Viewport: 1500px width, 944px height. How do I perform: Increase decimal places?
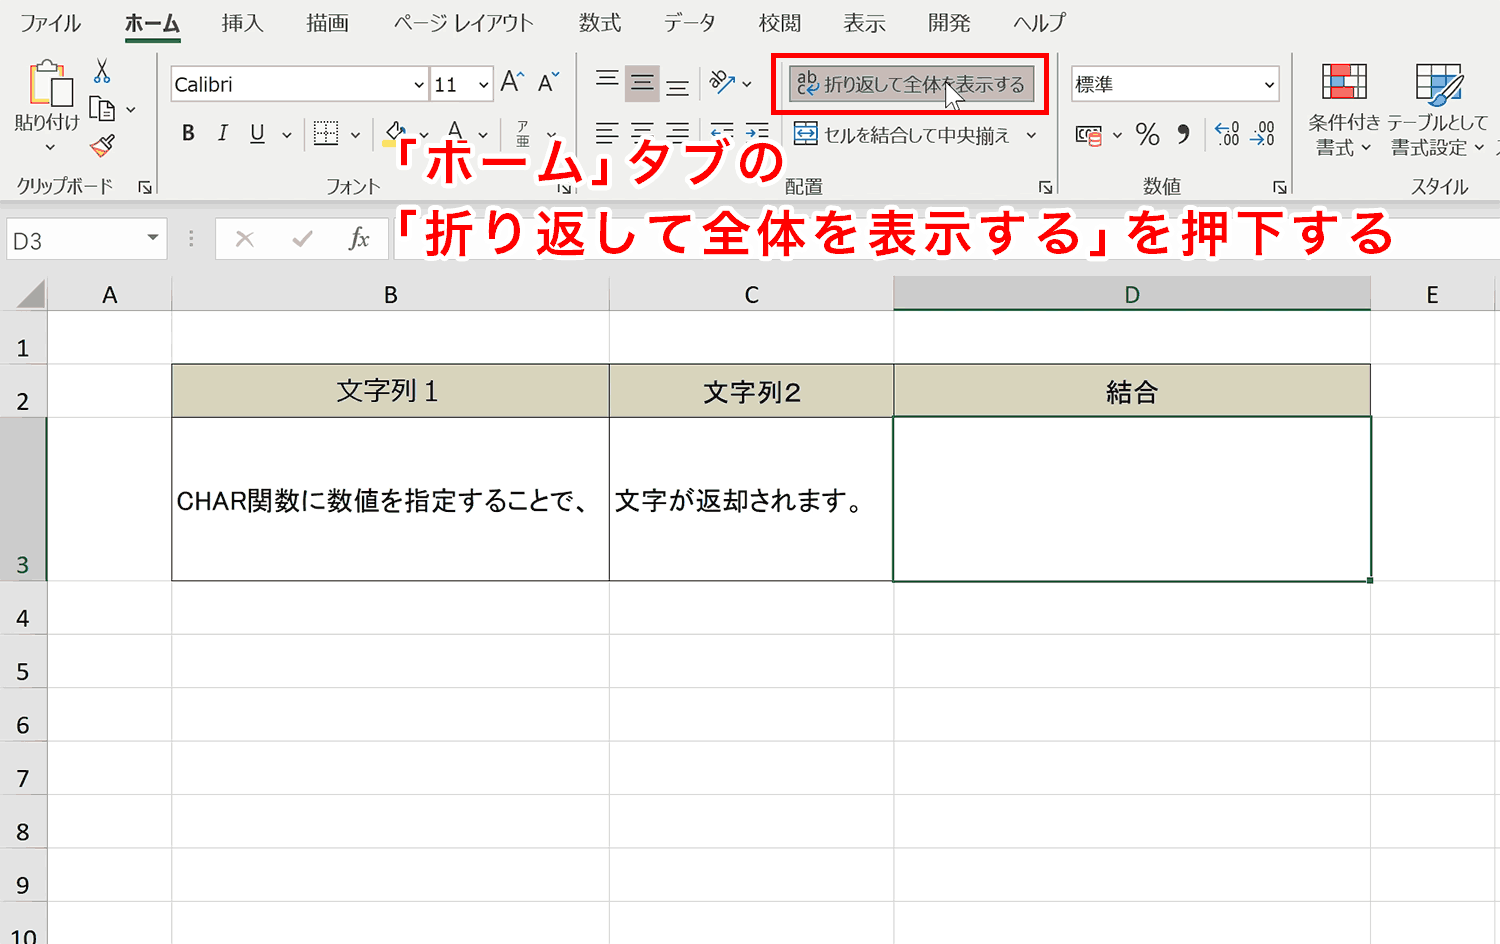(x=1227, y=134)
